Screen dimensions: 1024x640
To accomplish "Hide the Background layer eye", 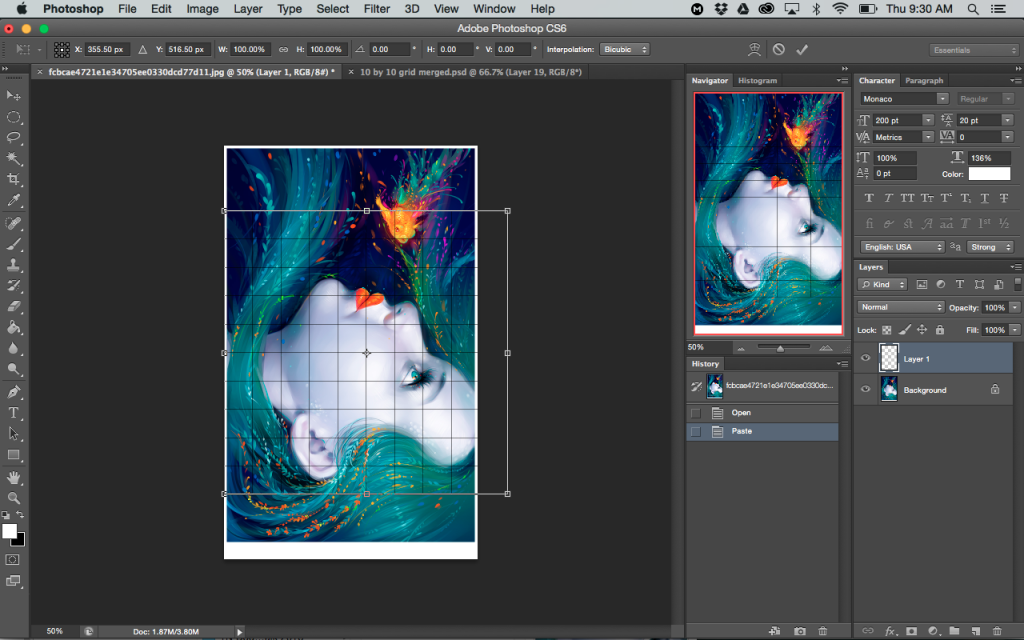I will pyautogui.click(x=865, y=389).
